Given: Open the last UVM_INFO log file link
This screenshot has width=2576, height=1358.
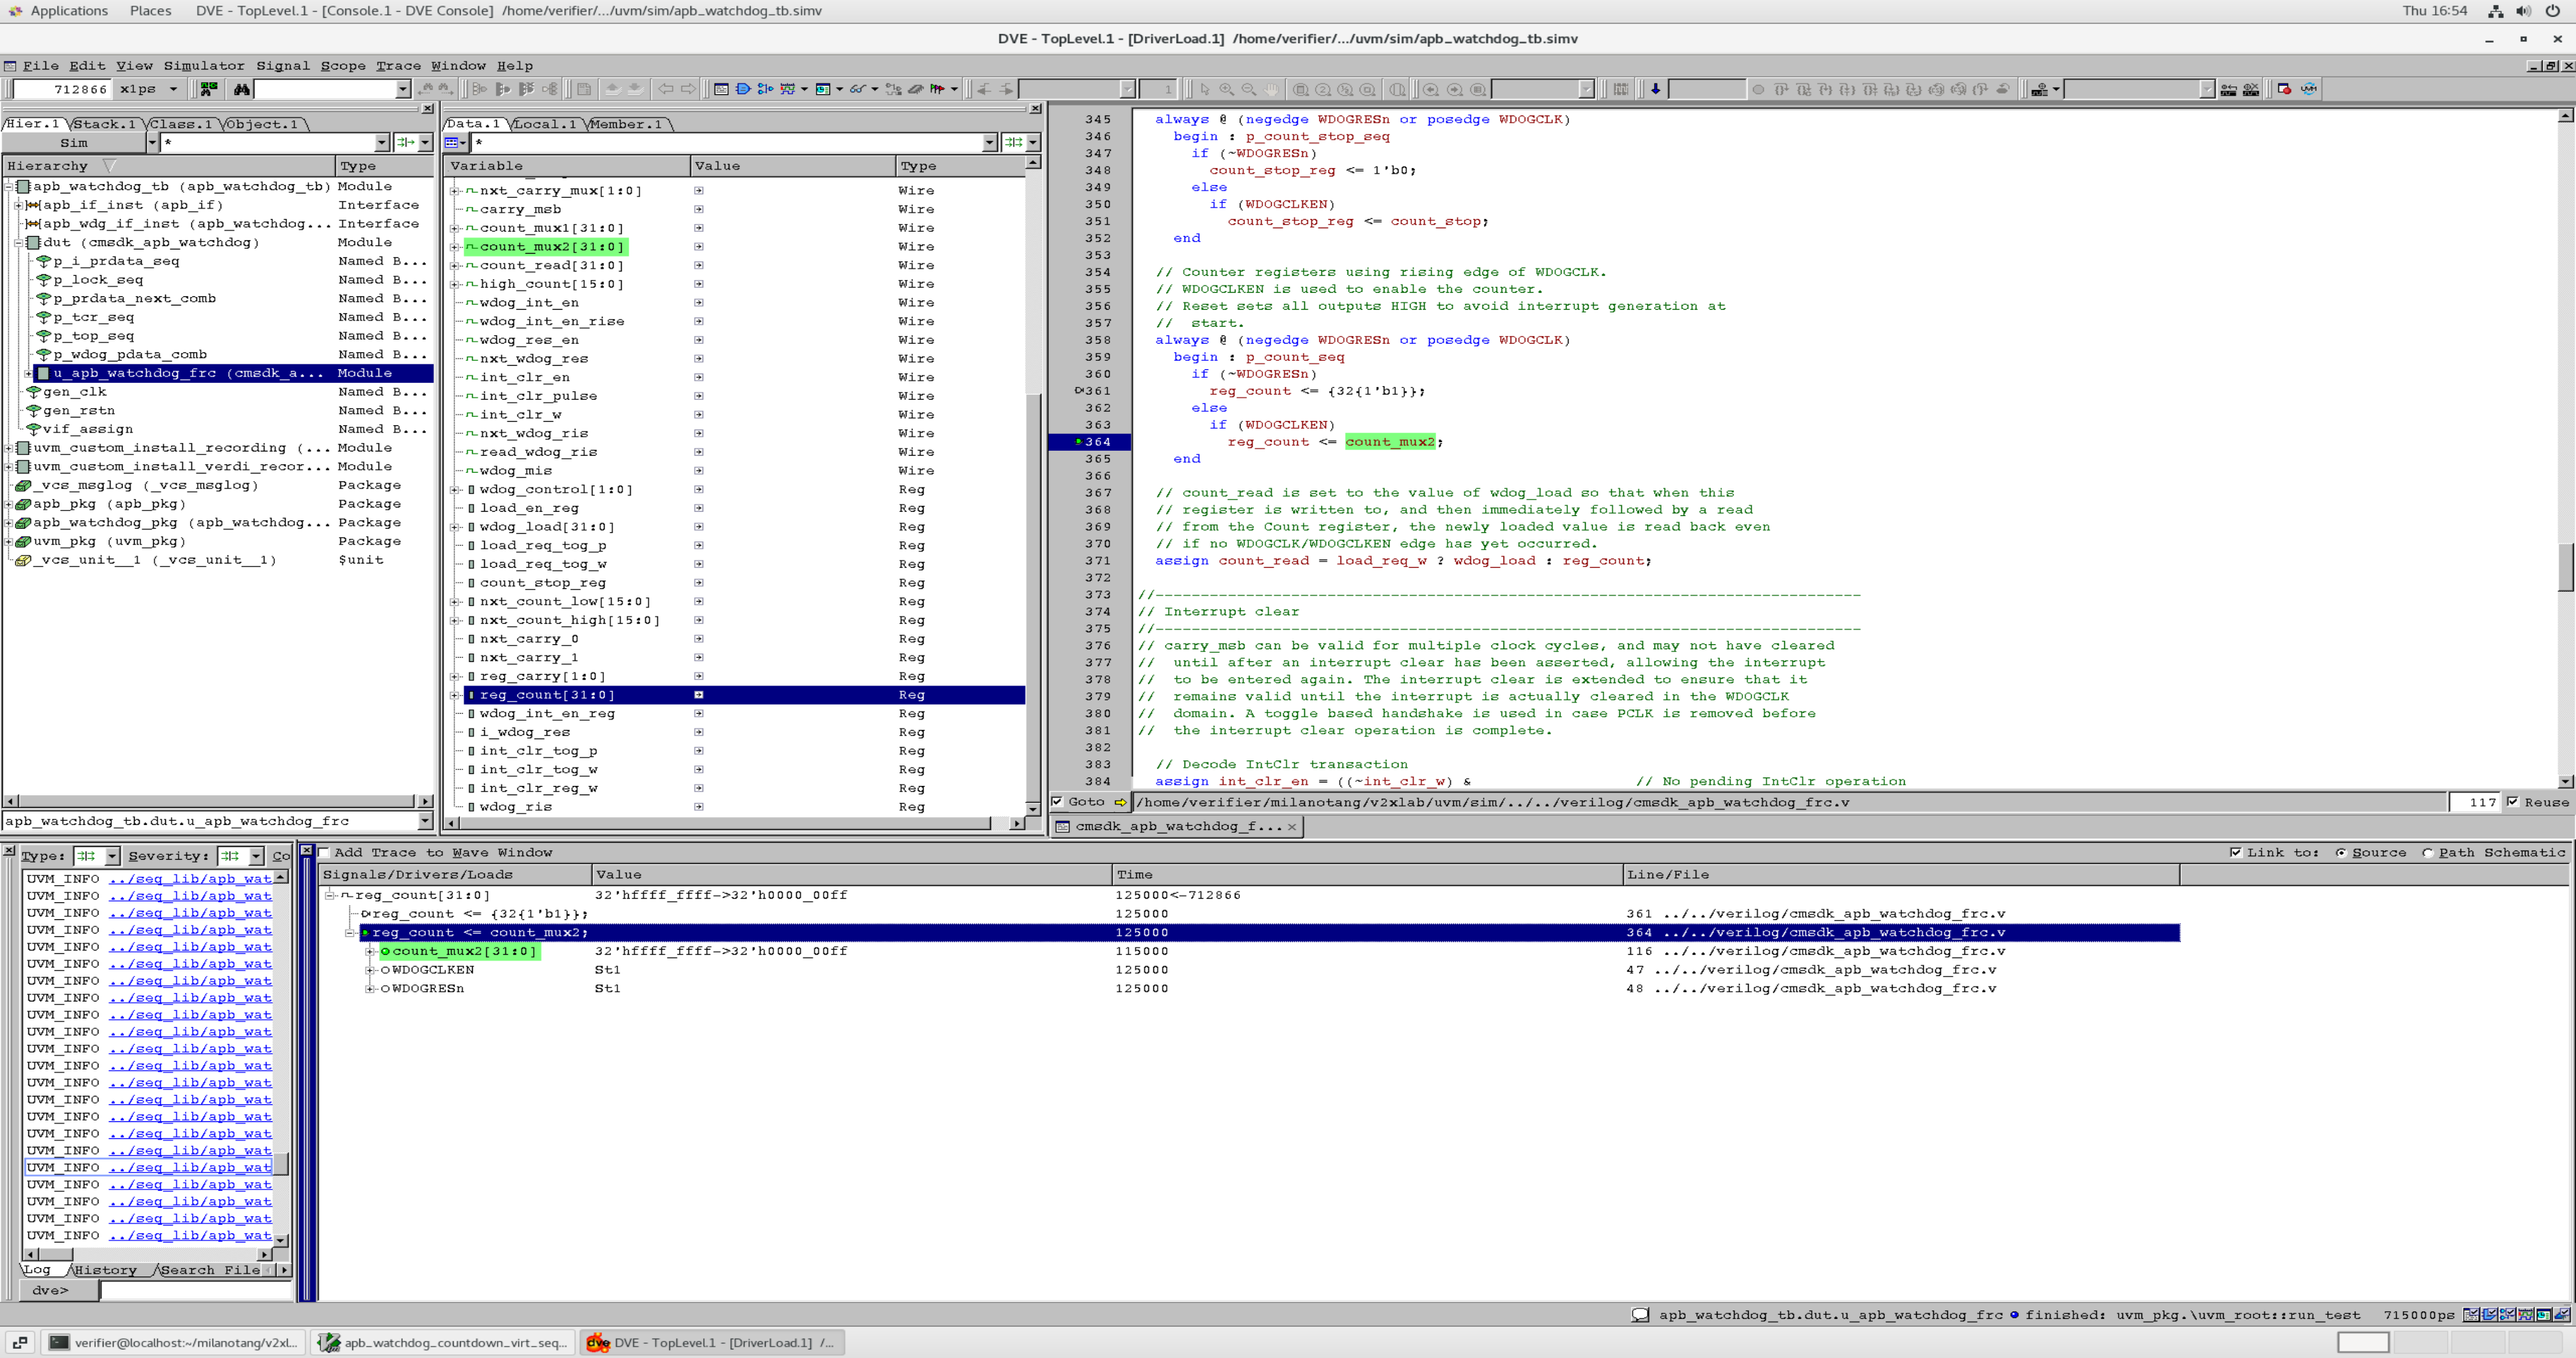Looking at the screenshot, I should (x=190, y=1236).
